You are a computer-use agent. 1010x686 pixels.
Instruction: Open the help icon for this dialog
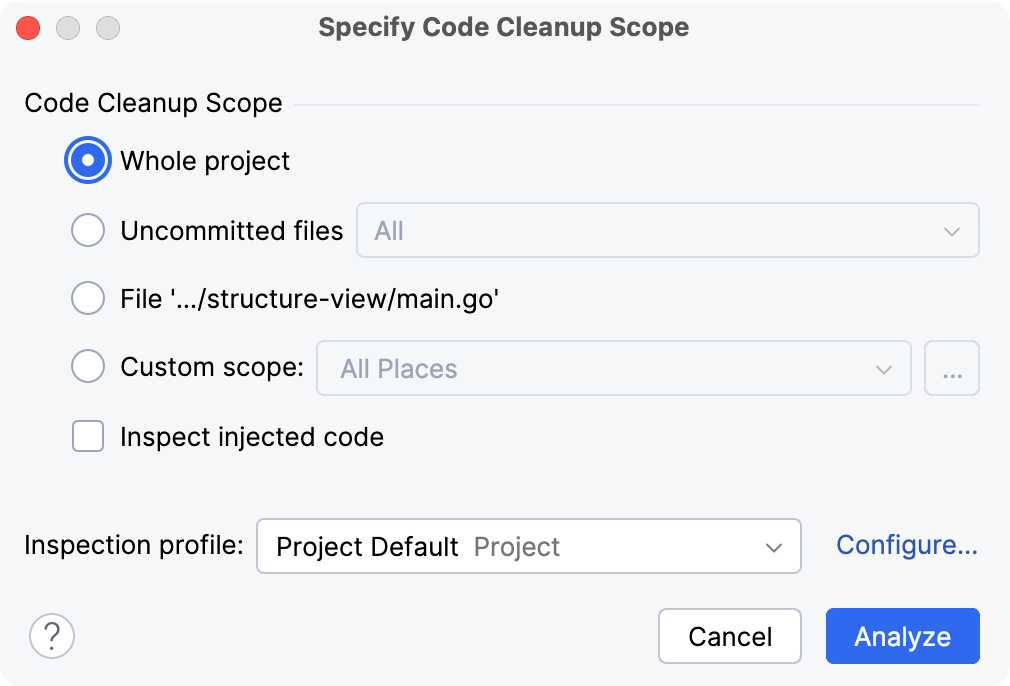pyautogui.click(x=51, y=636)
